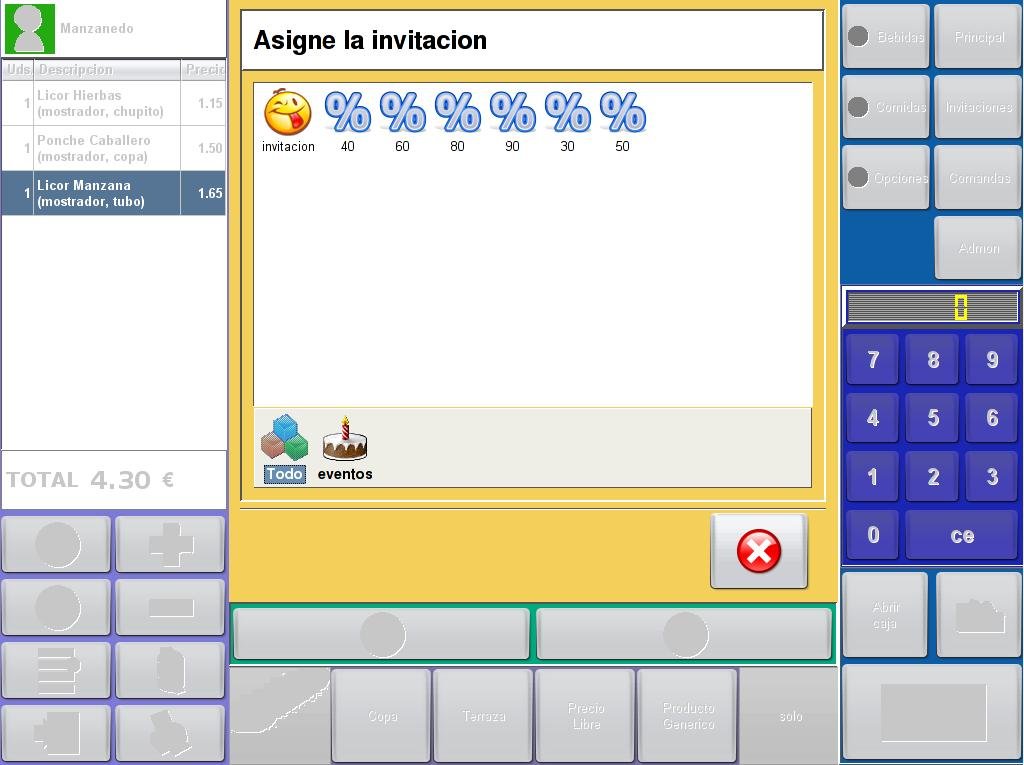
Task: Cancel dialog with the red X button
Action: click(758, 551)
